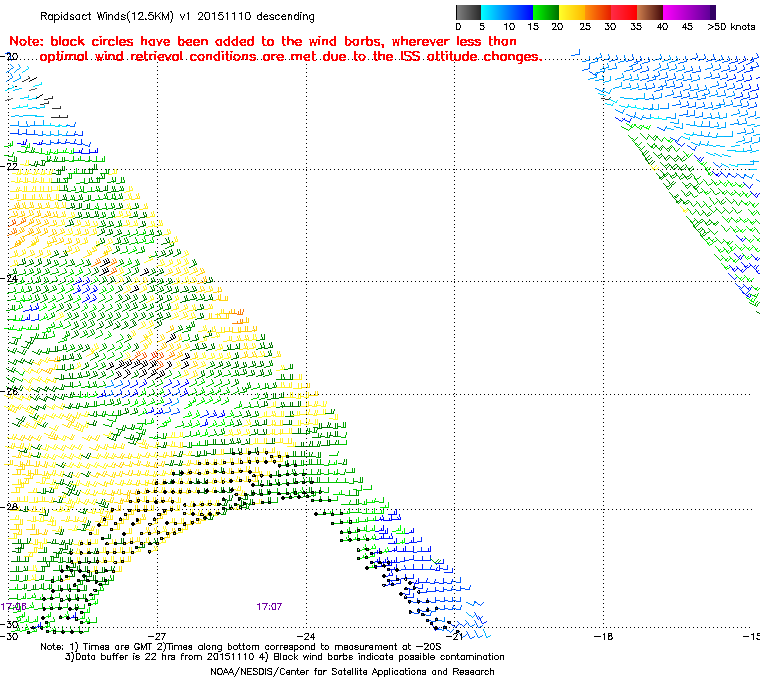Click the "25" label in the speed legend

(585, 27)
